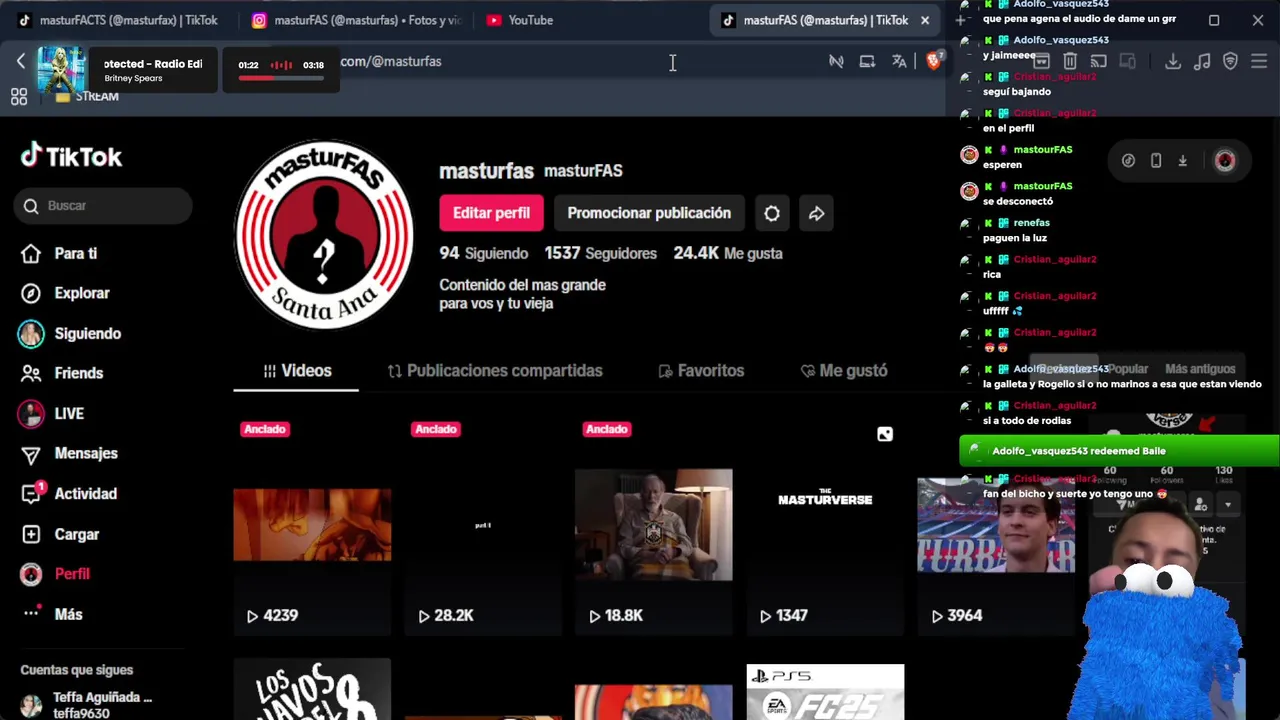The width and height of the screenshot is (1280, 720).
Task: Switch to the Instagram masturFAS browser tab
Action: point(356,20)
